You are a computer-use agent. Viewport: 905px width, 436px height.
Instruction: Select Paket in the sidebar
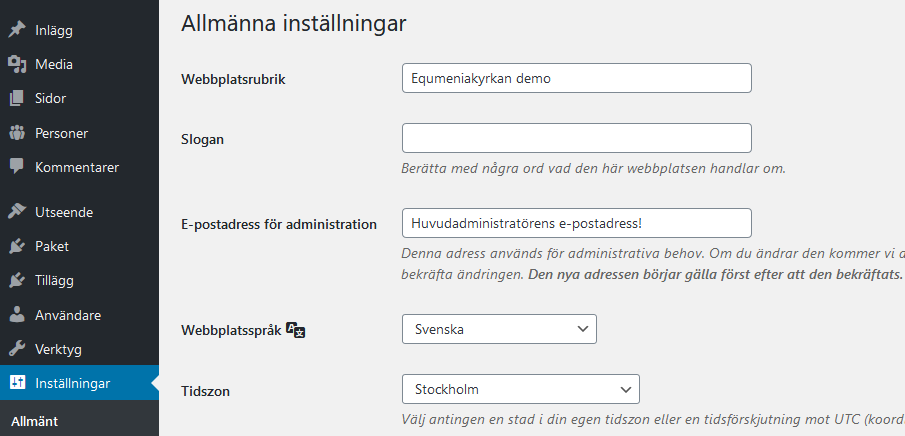pyautogui.click(x=79, y=247)
